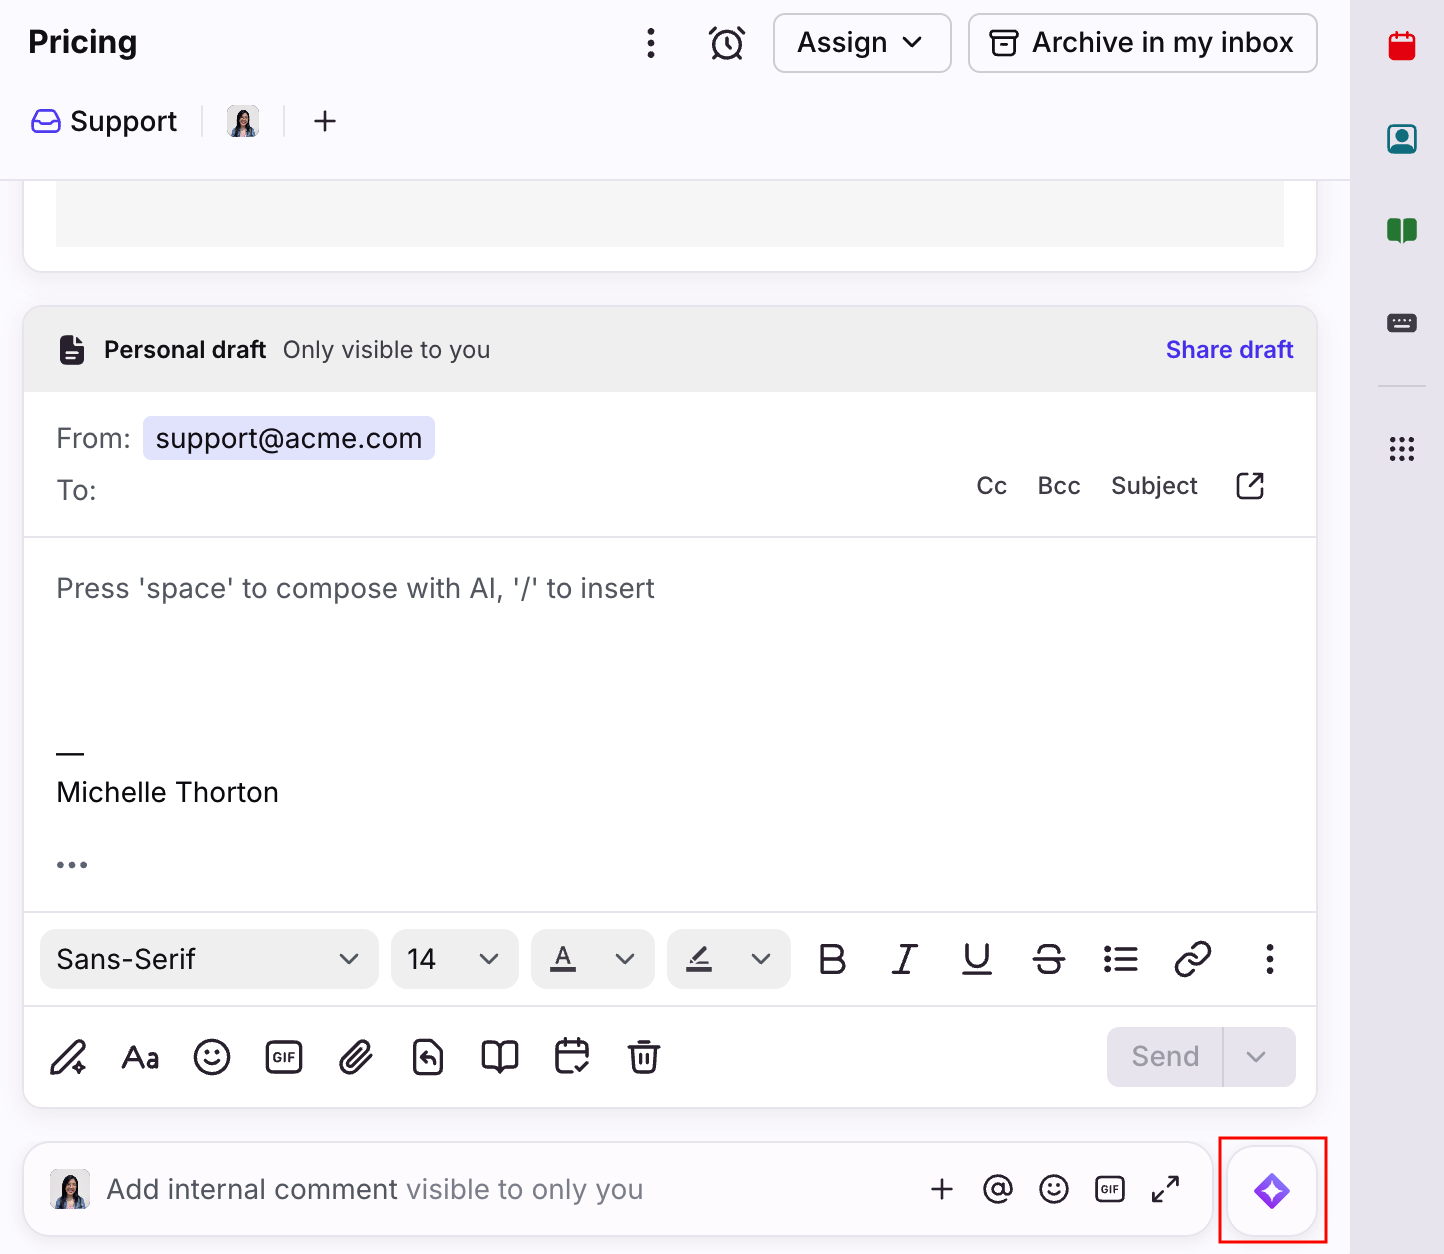Toggle bold formatting

point(832,959)
